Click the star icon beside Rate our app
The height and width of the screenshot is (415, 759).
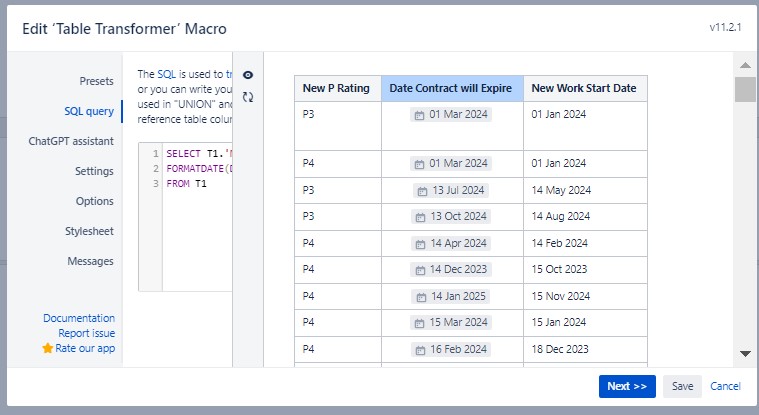tap(47, 348)
